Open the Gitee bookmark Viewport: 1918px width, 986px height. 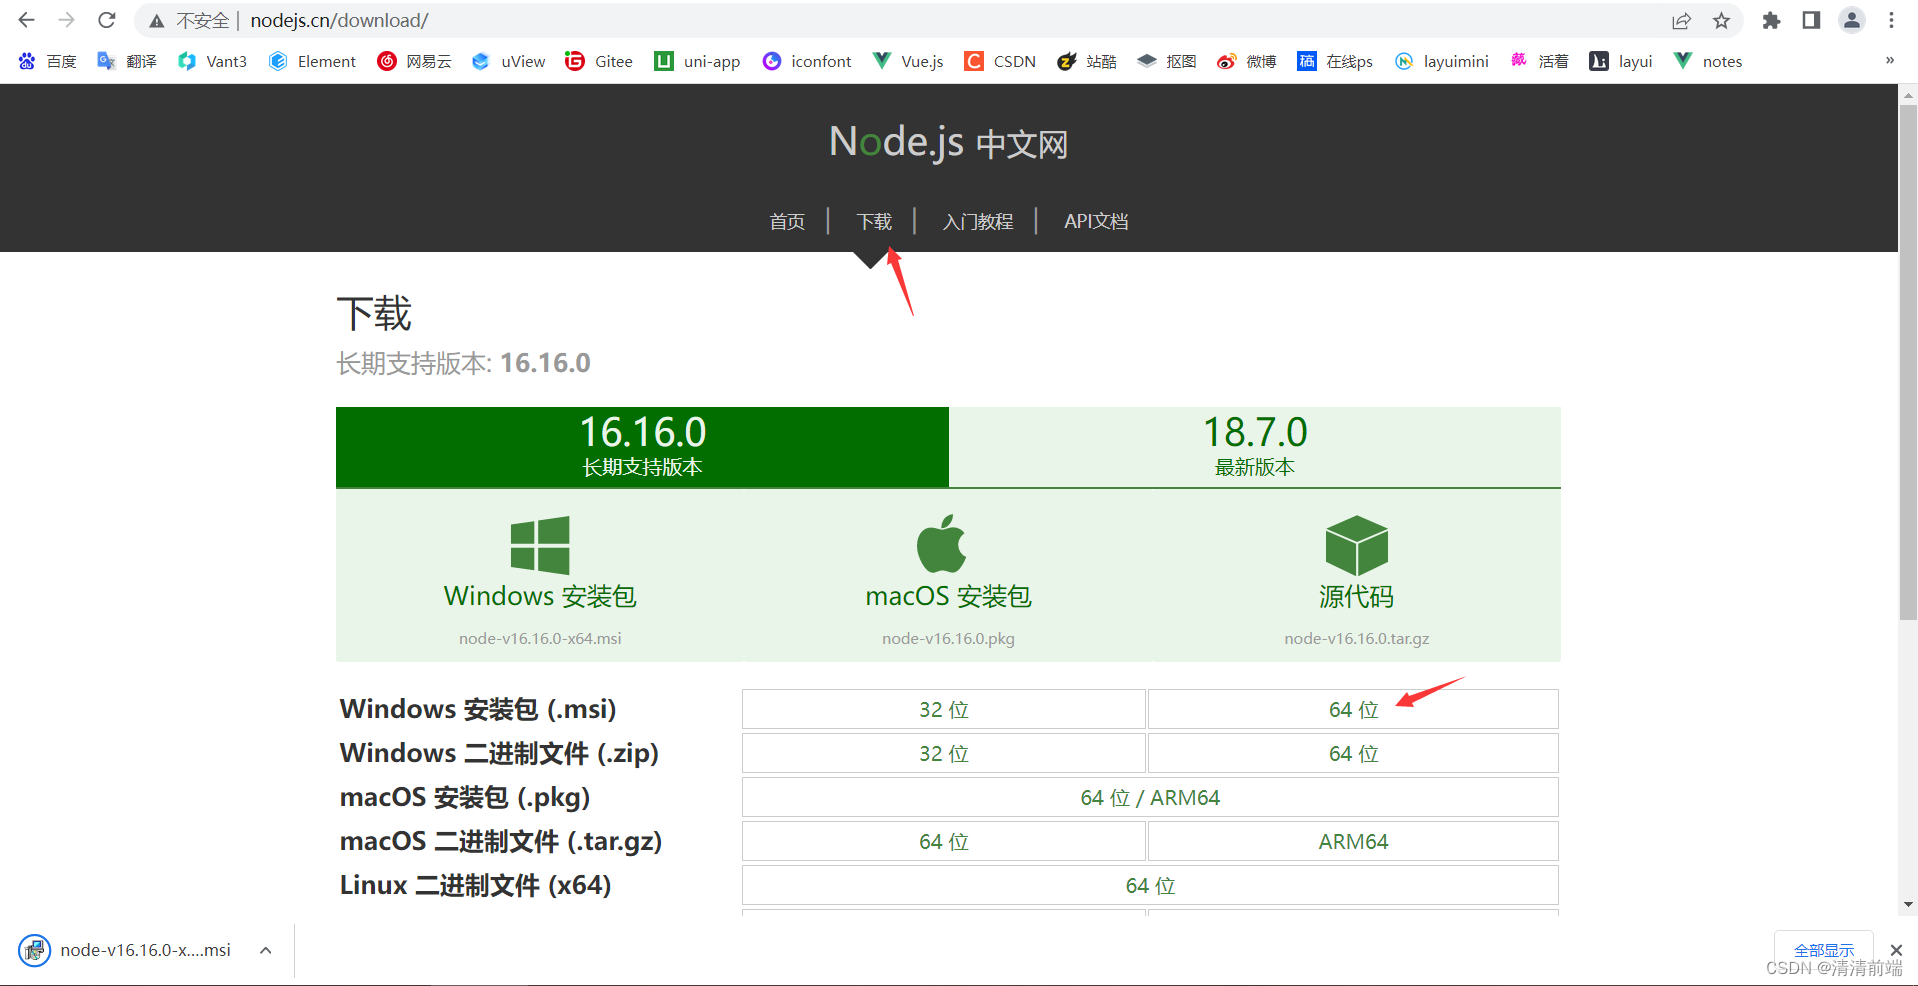click(x=599, y=61)
